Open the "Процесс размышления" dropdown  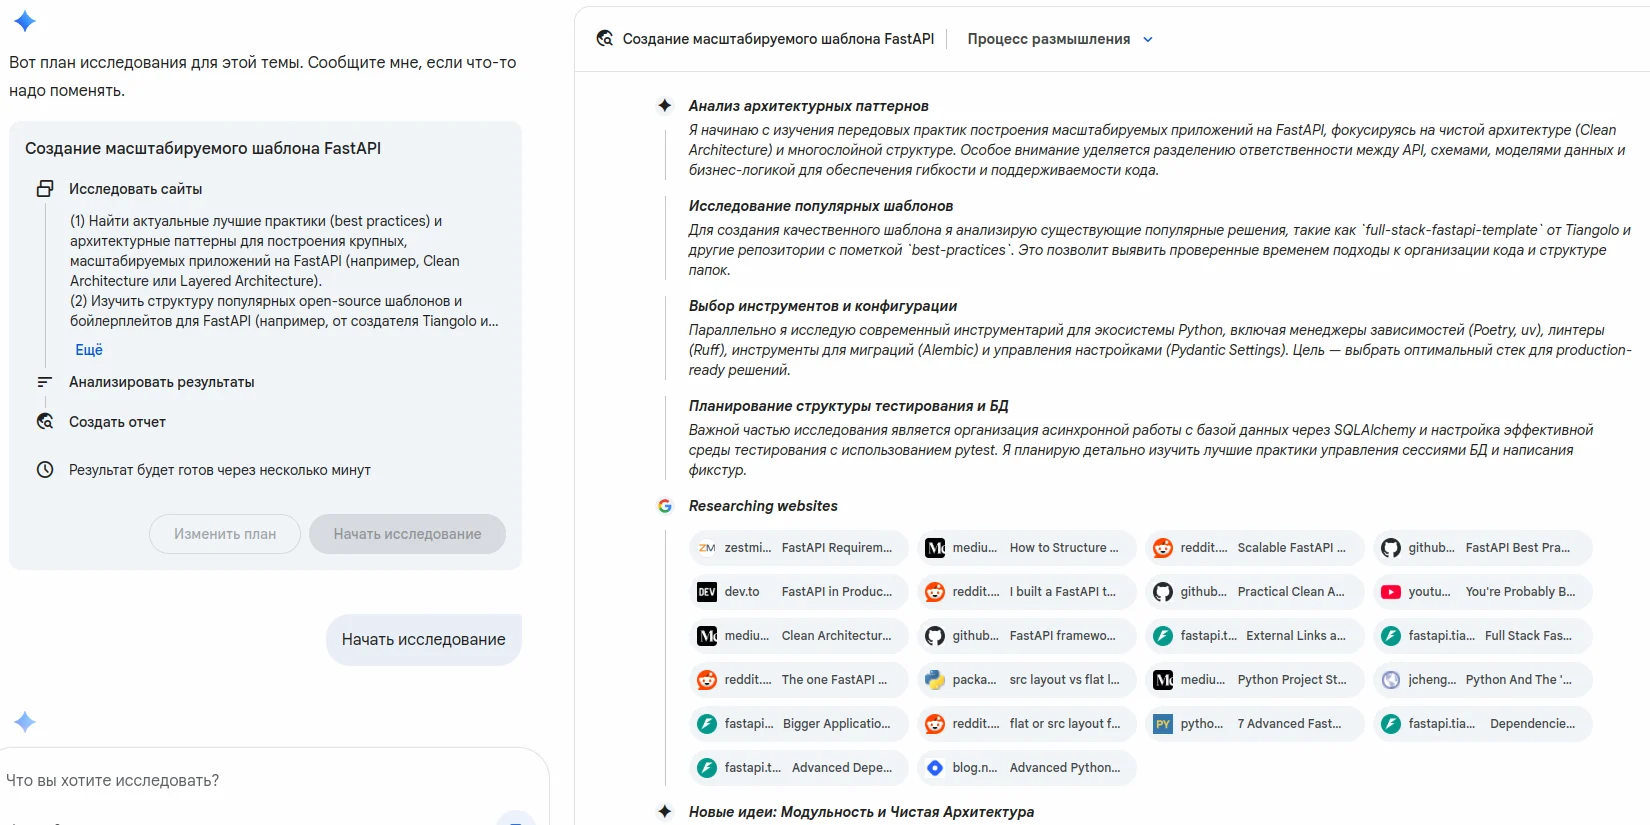click(x=1058, y=39)
